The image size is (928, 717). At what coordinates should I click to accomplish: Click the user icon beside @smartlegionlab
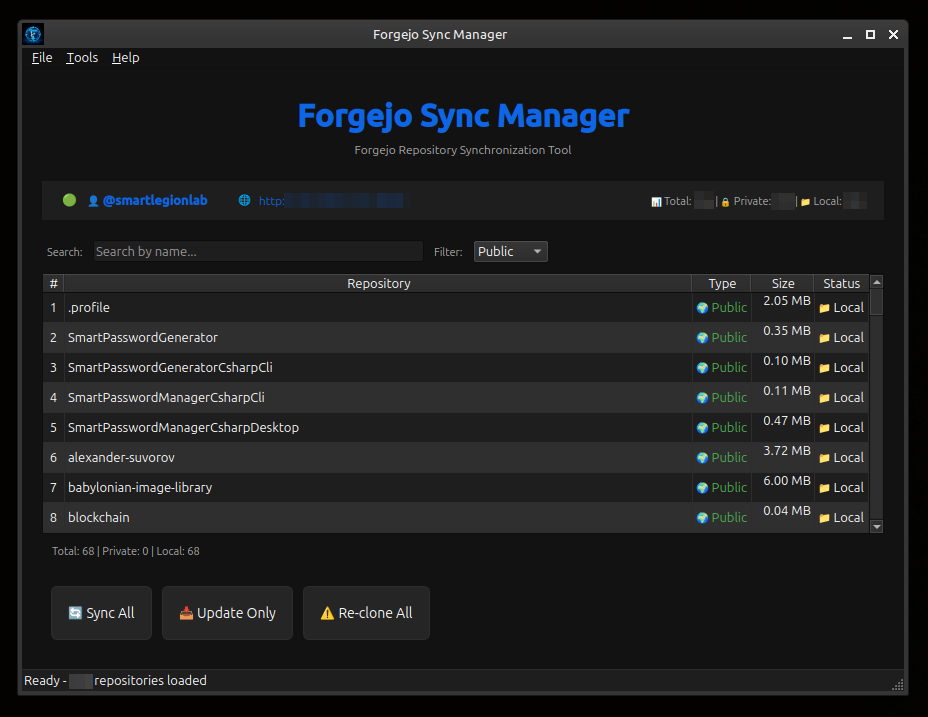93,201
